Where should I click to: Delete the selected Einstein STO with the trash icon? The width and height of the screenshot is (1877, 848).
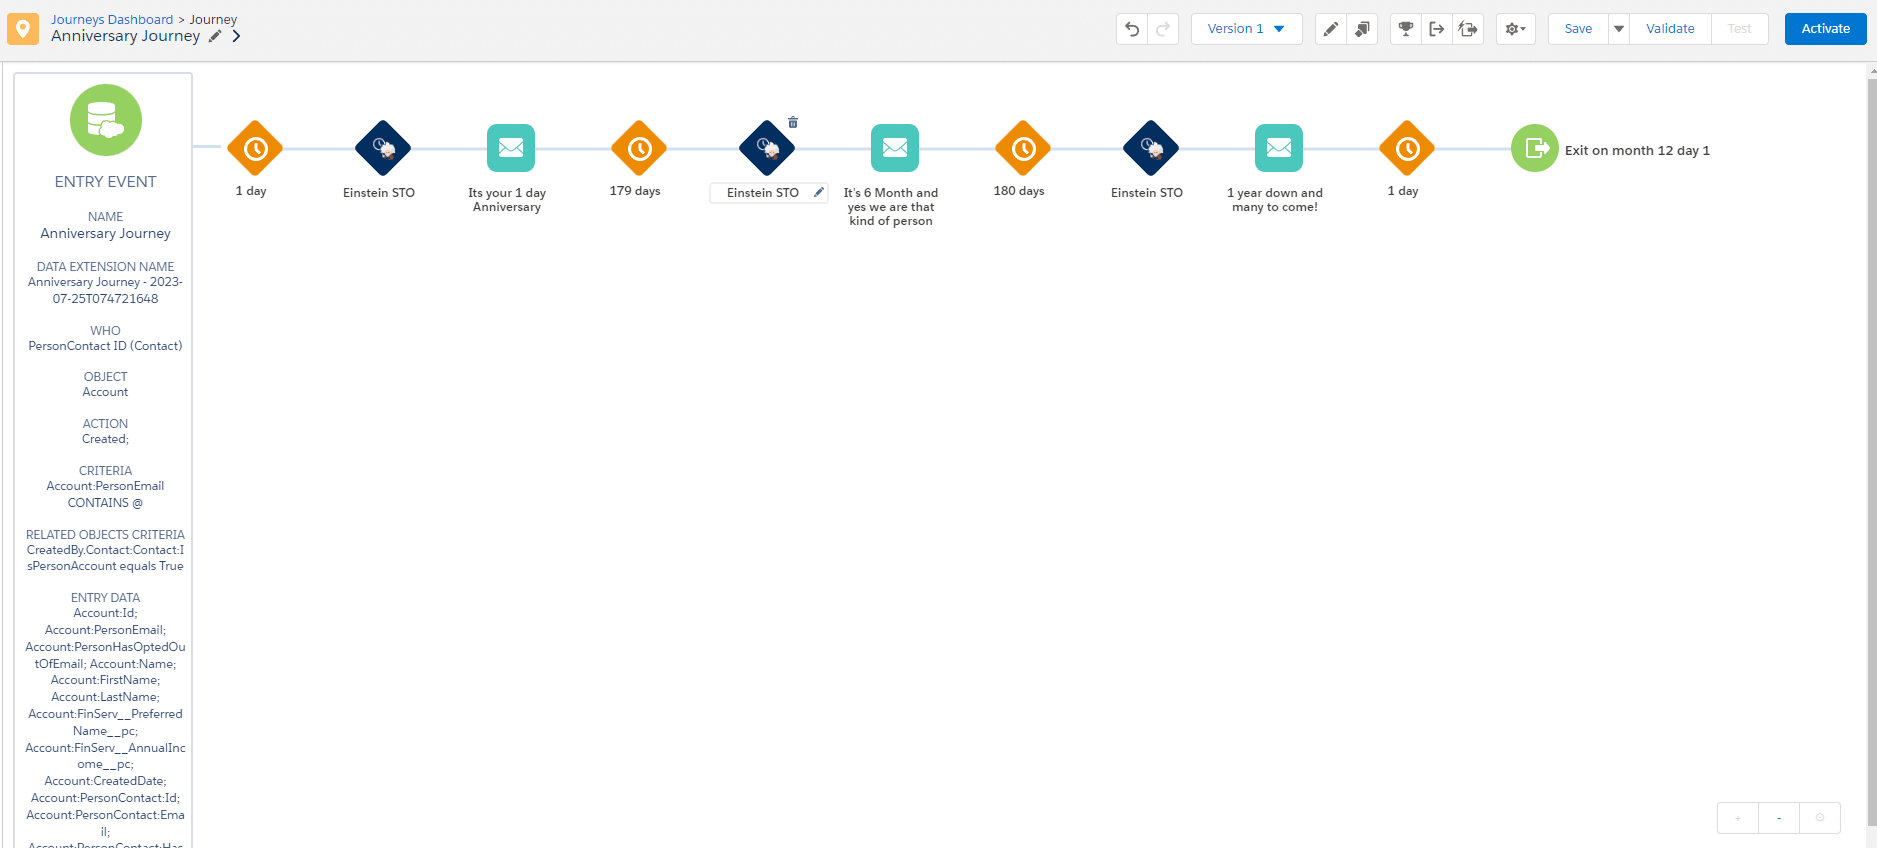coord(793,122)
